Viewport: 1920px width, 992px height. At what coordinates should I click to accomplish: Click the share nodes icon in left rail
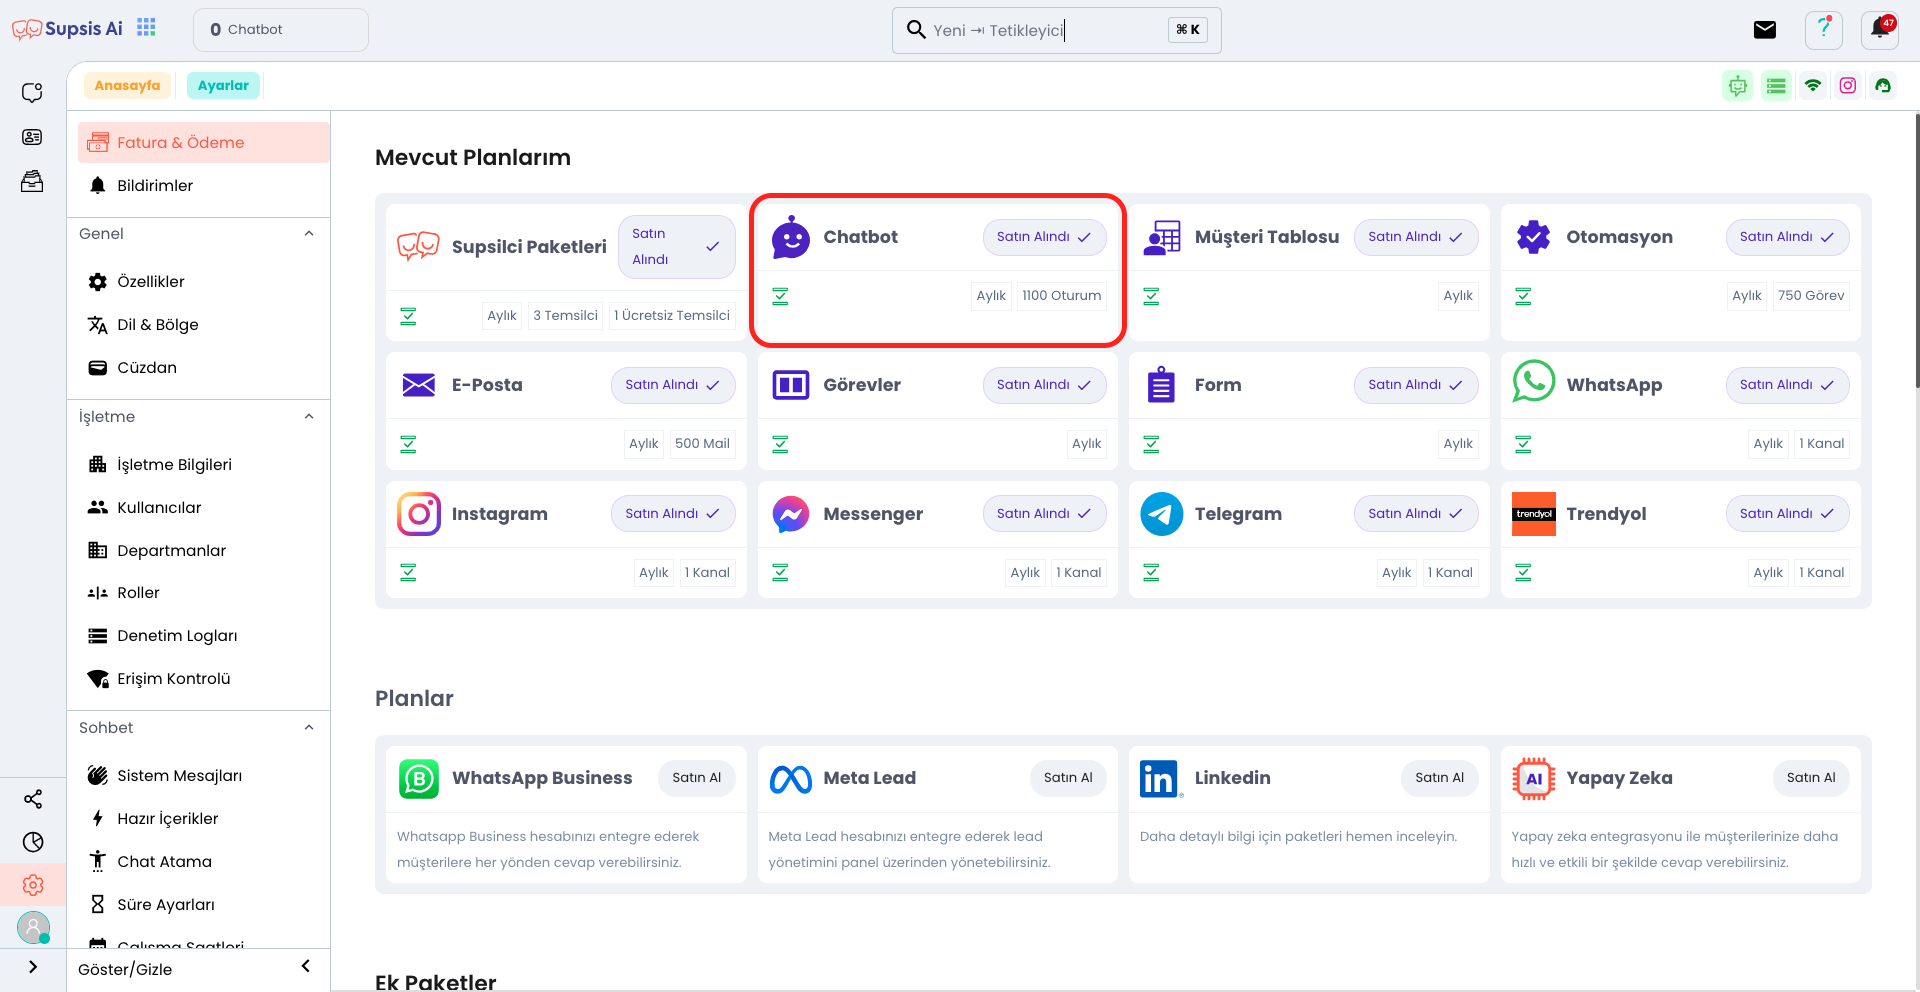coord(33,799)
